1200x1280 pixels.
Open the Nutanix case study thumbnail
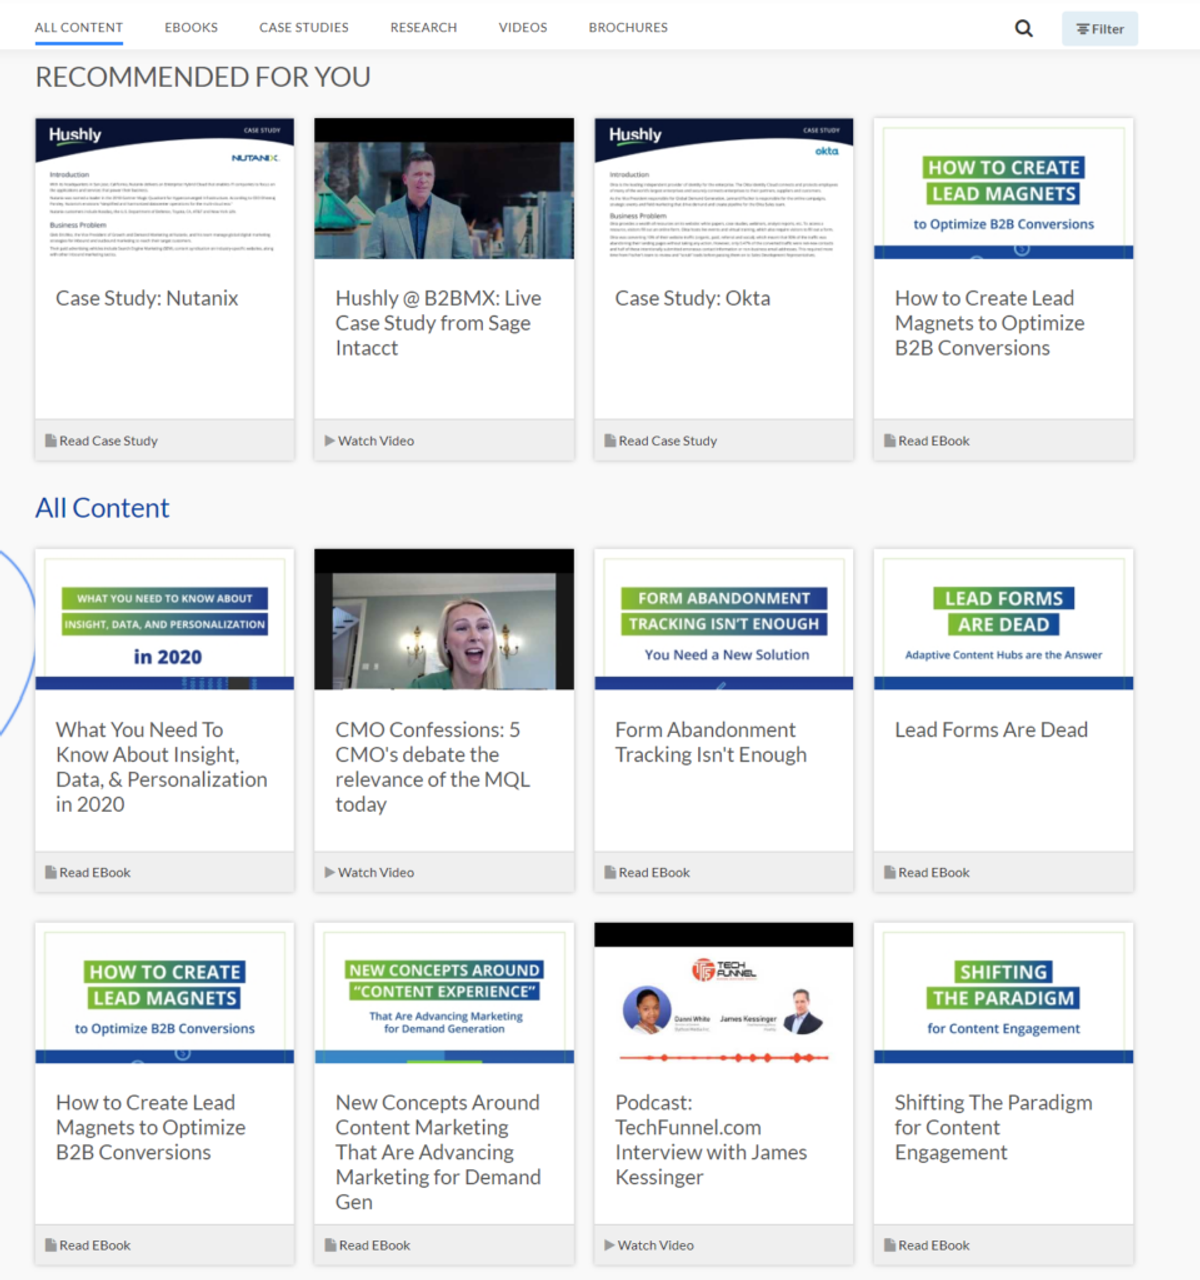click(x=165, y=188)
